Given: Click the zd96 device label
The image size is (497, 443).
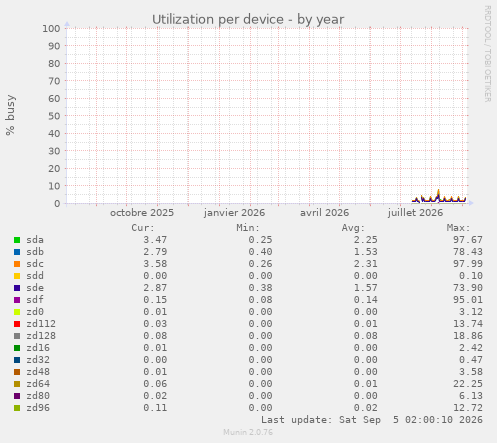Looking at the screenshot, I should click(38, 408).
